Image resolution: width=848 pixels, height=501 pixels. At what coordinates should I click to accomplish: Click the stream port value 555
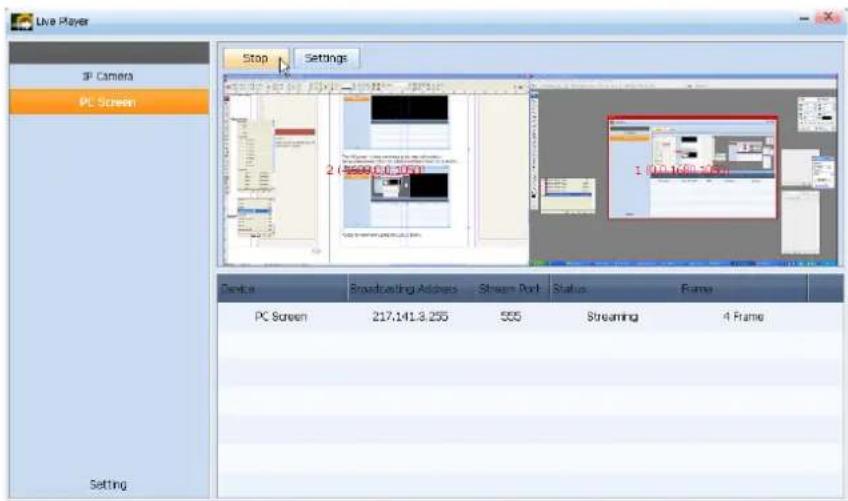511,317
